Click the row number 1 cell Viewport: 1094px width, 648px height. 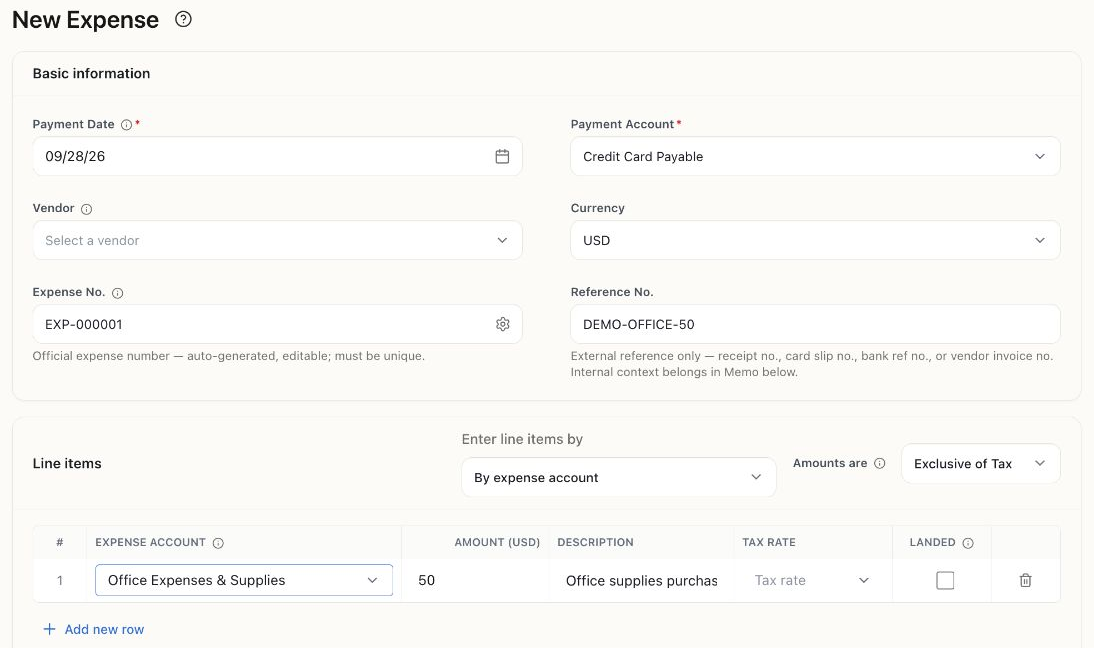[60, 580]
